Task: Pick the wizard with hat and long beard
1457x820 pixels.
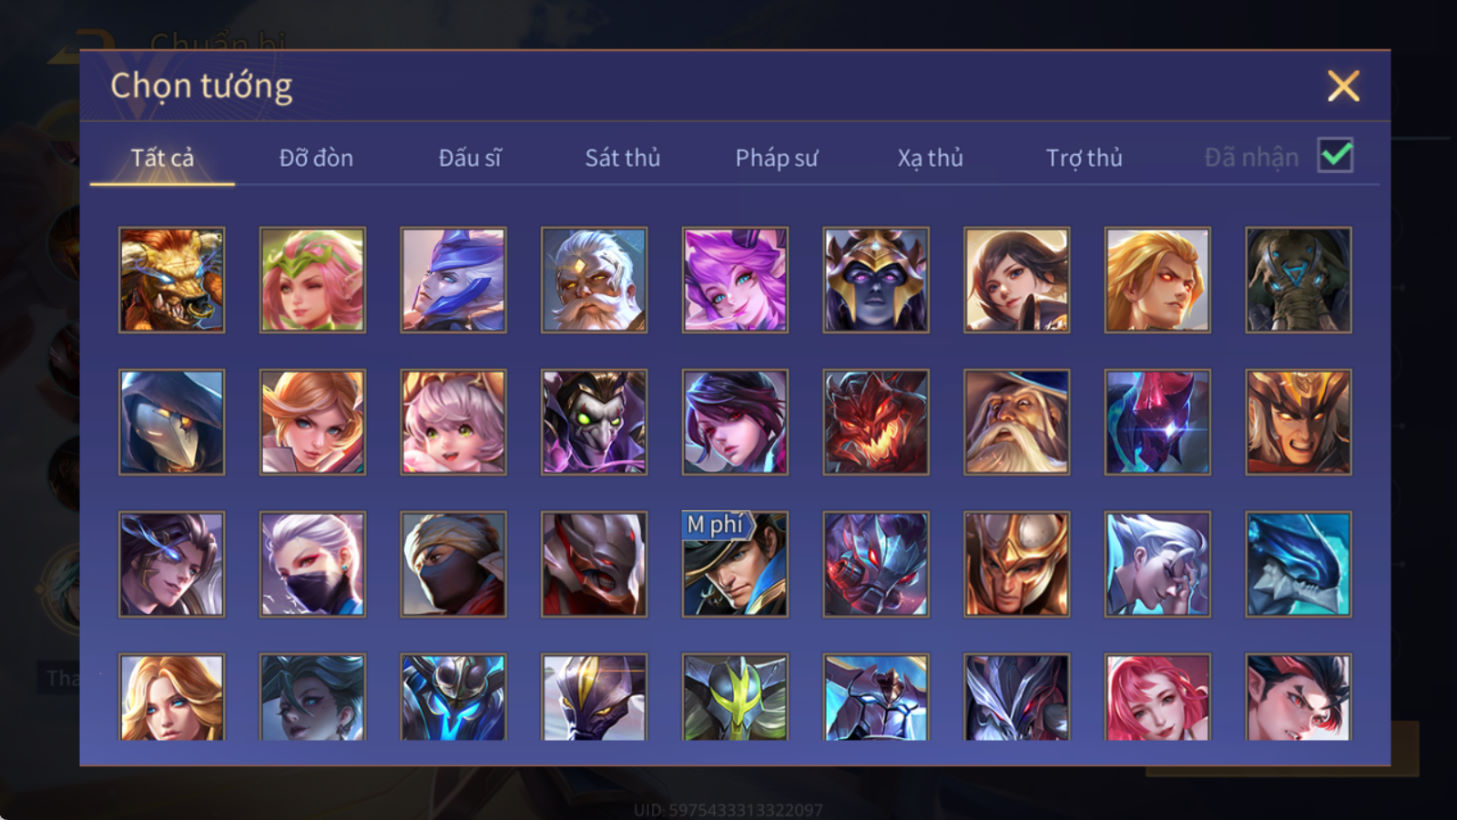Action: pyautogui.click(x=1017, y=422)
